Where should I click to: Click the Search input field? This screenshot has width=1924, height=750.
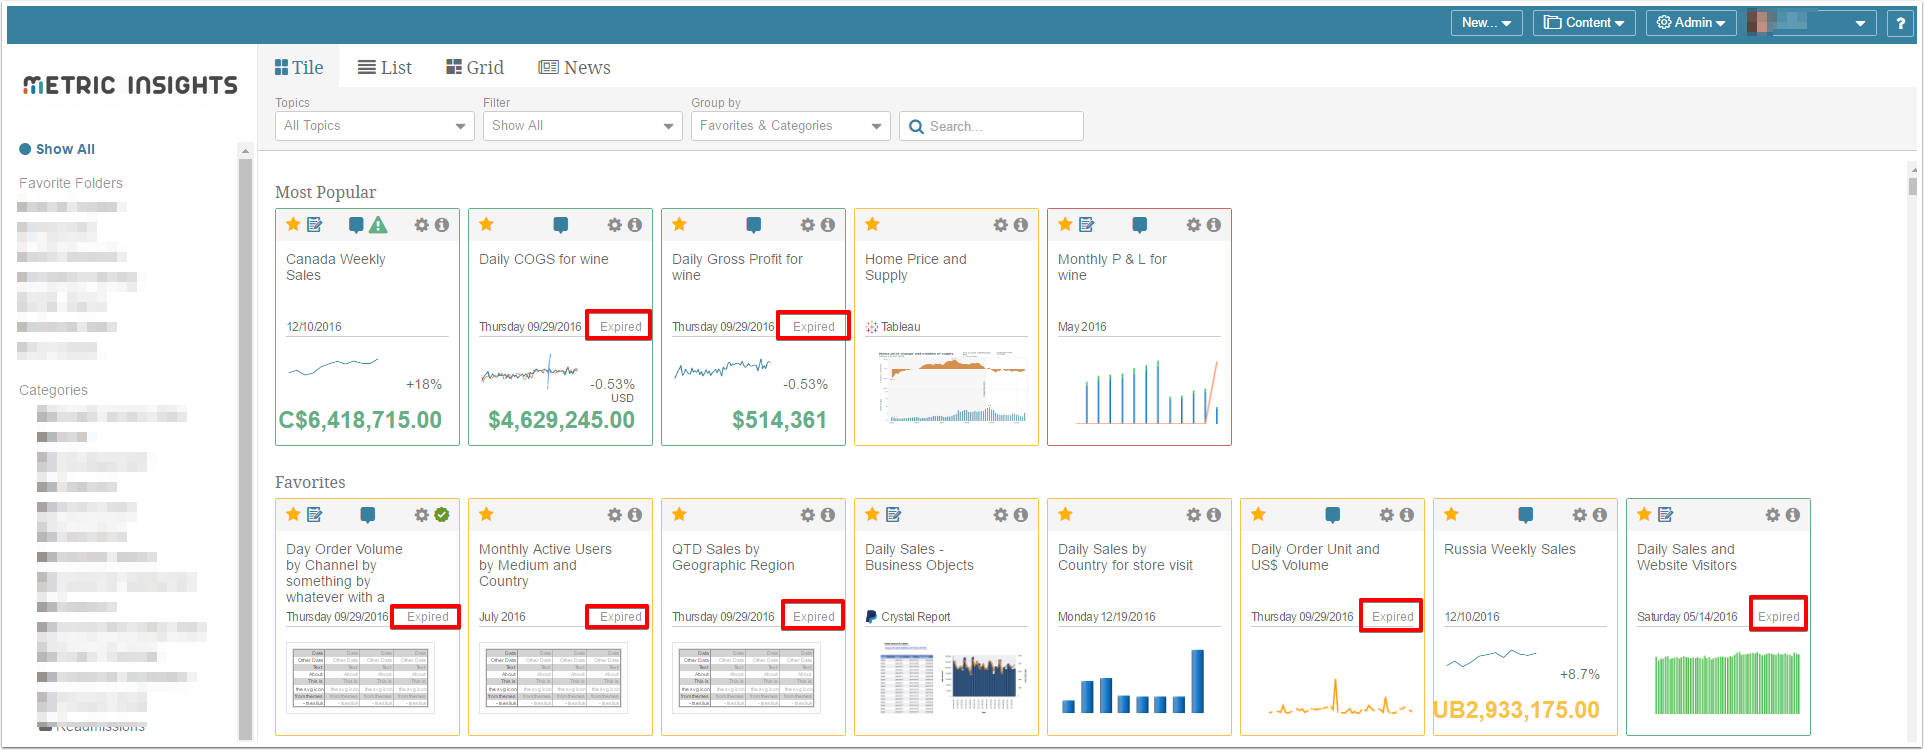pos(991,126)
